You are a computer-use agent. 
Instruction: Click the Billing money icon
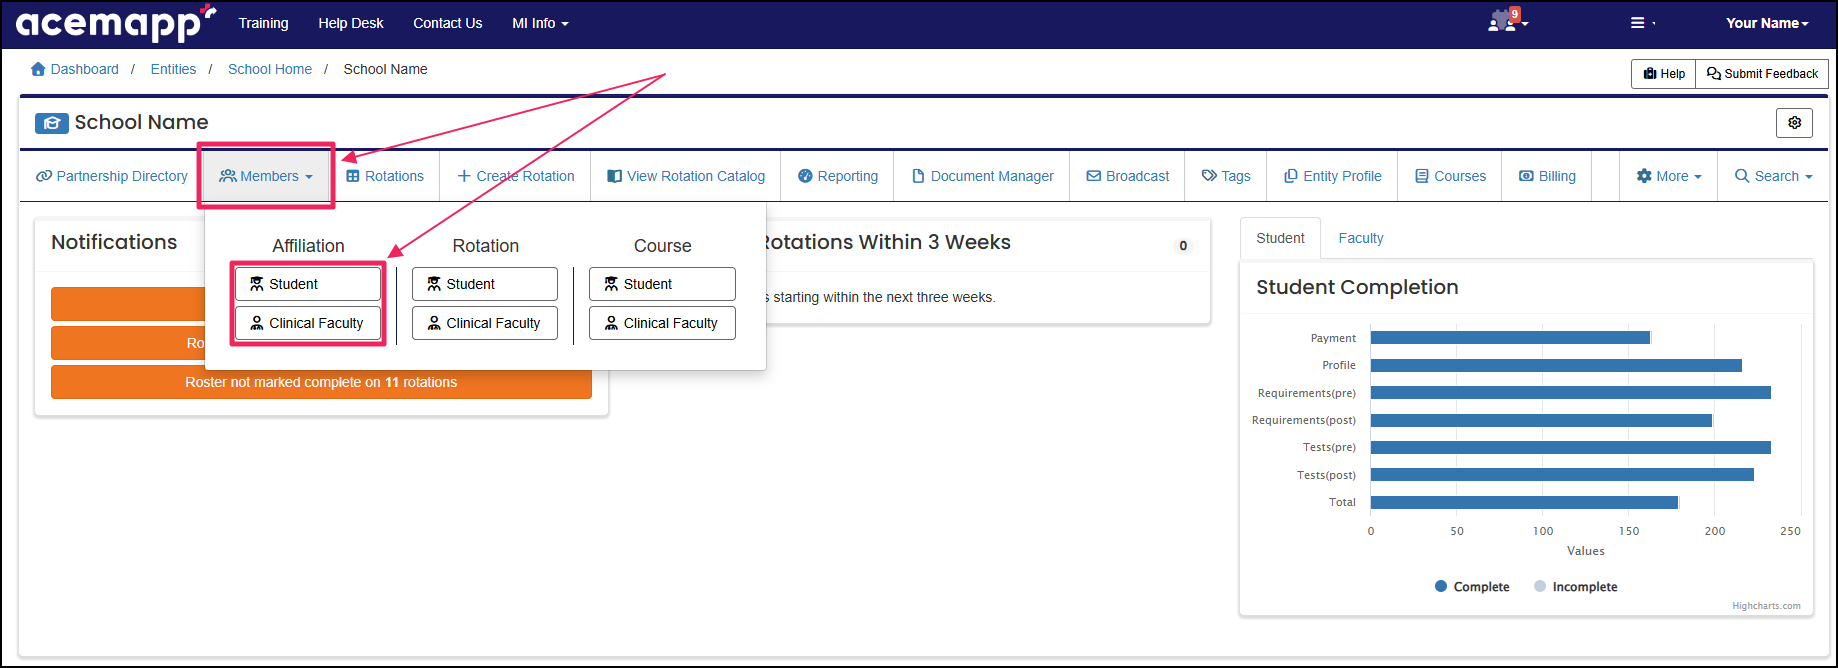point(1526,176)
